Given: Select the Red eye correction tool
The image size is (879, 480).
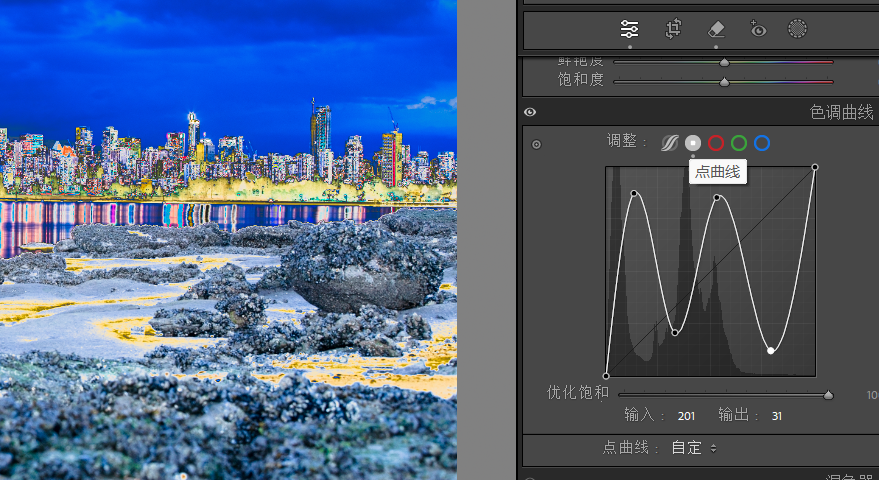Looking at the screenshot, I should click(x=758, y=29).
